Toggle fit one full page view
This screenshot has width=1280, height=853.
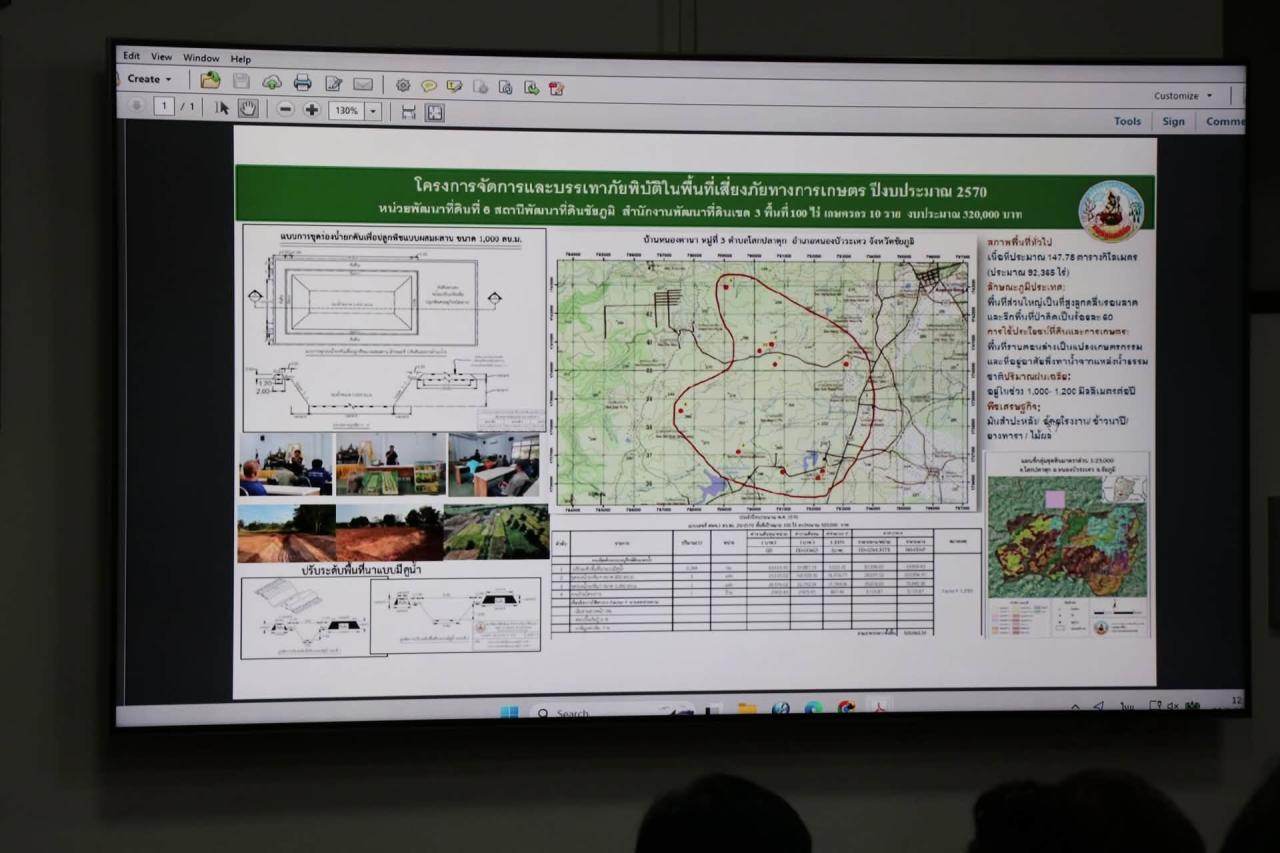pyautogui.click(x=435, y=113)
